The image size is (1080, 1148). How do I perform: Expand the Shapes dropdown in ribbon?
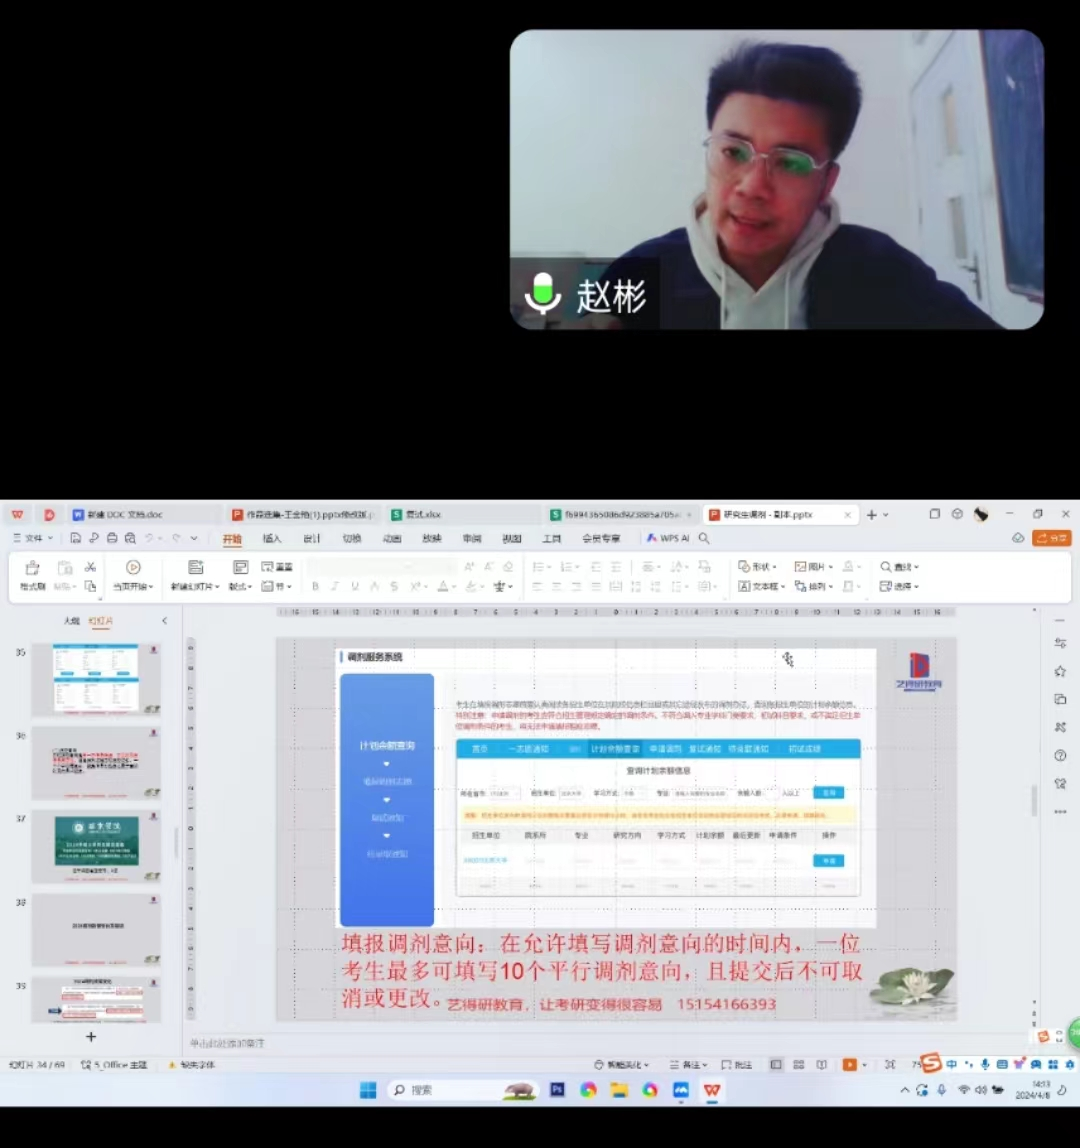tap(758, 567)
